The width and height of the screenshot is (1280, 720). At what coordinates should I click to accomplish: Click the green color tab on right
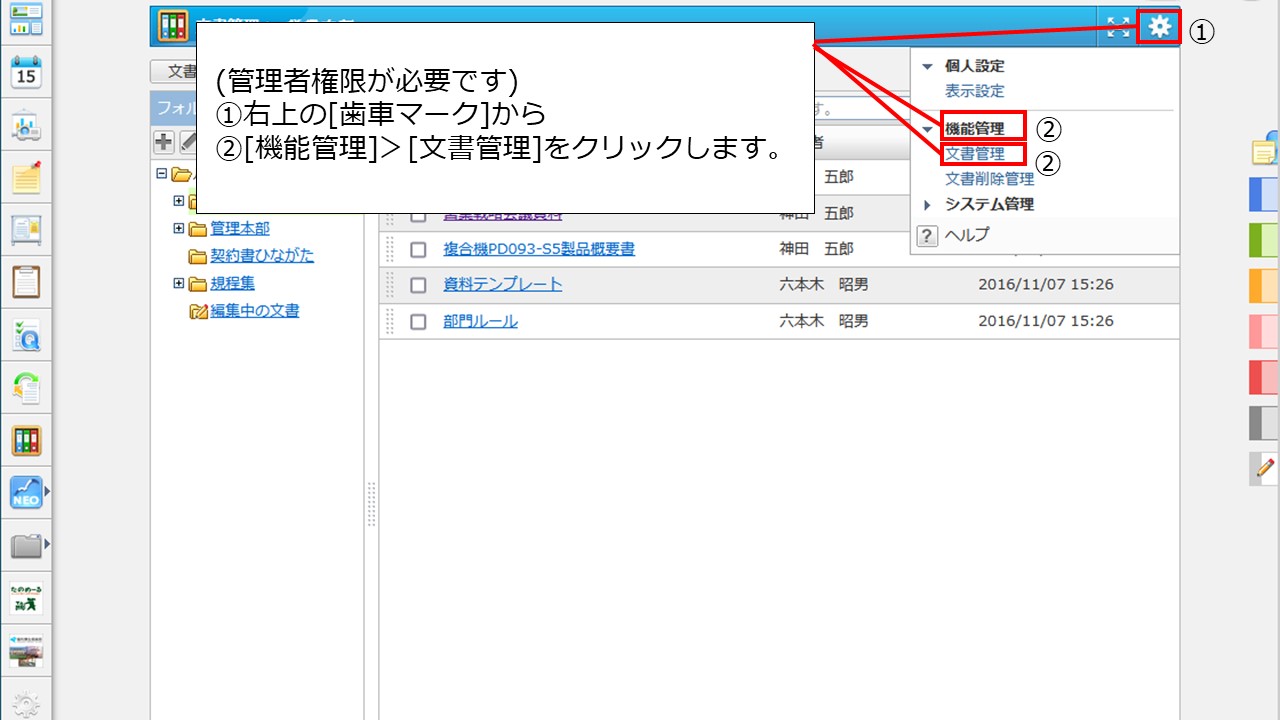tap(1264, 241)
